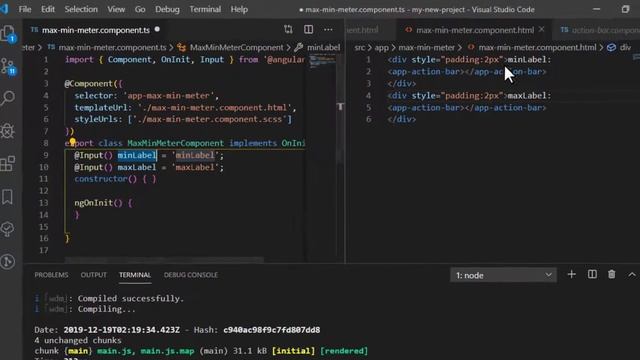
Task: Create a new terminal with plus icon
Action: pyautogui.click(x=571, y=274)
